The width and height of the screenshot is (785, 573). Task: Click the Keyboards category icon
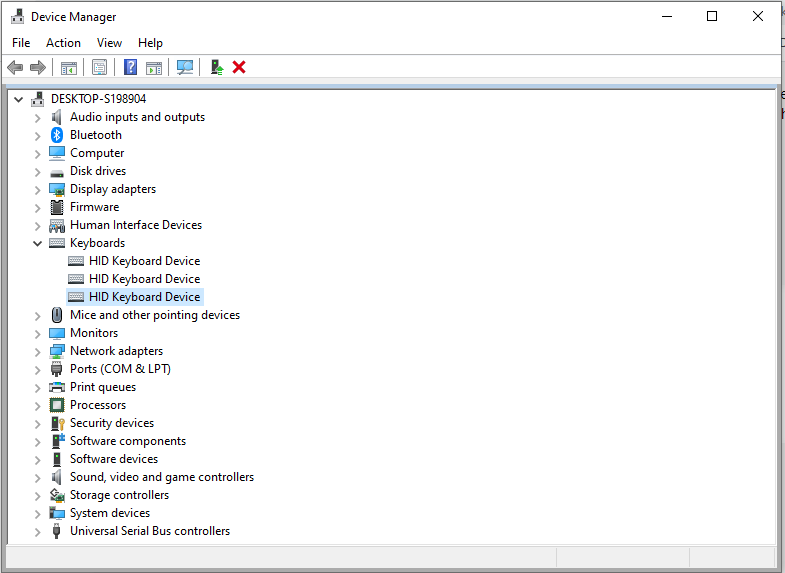(x=57, y=243)
